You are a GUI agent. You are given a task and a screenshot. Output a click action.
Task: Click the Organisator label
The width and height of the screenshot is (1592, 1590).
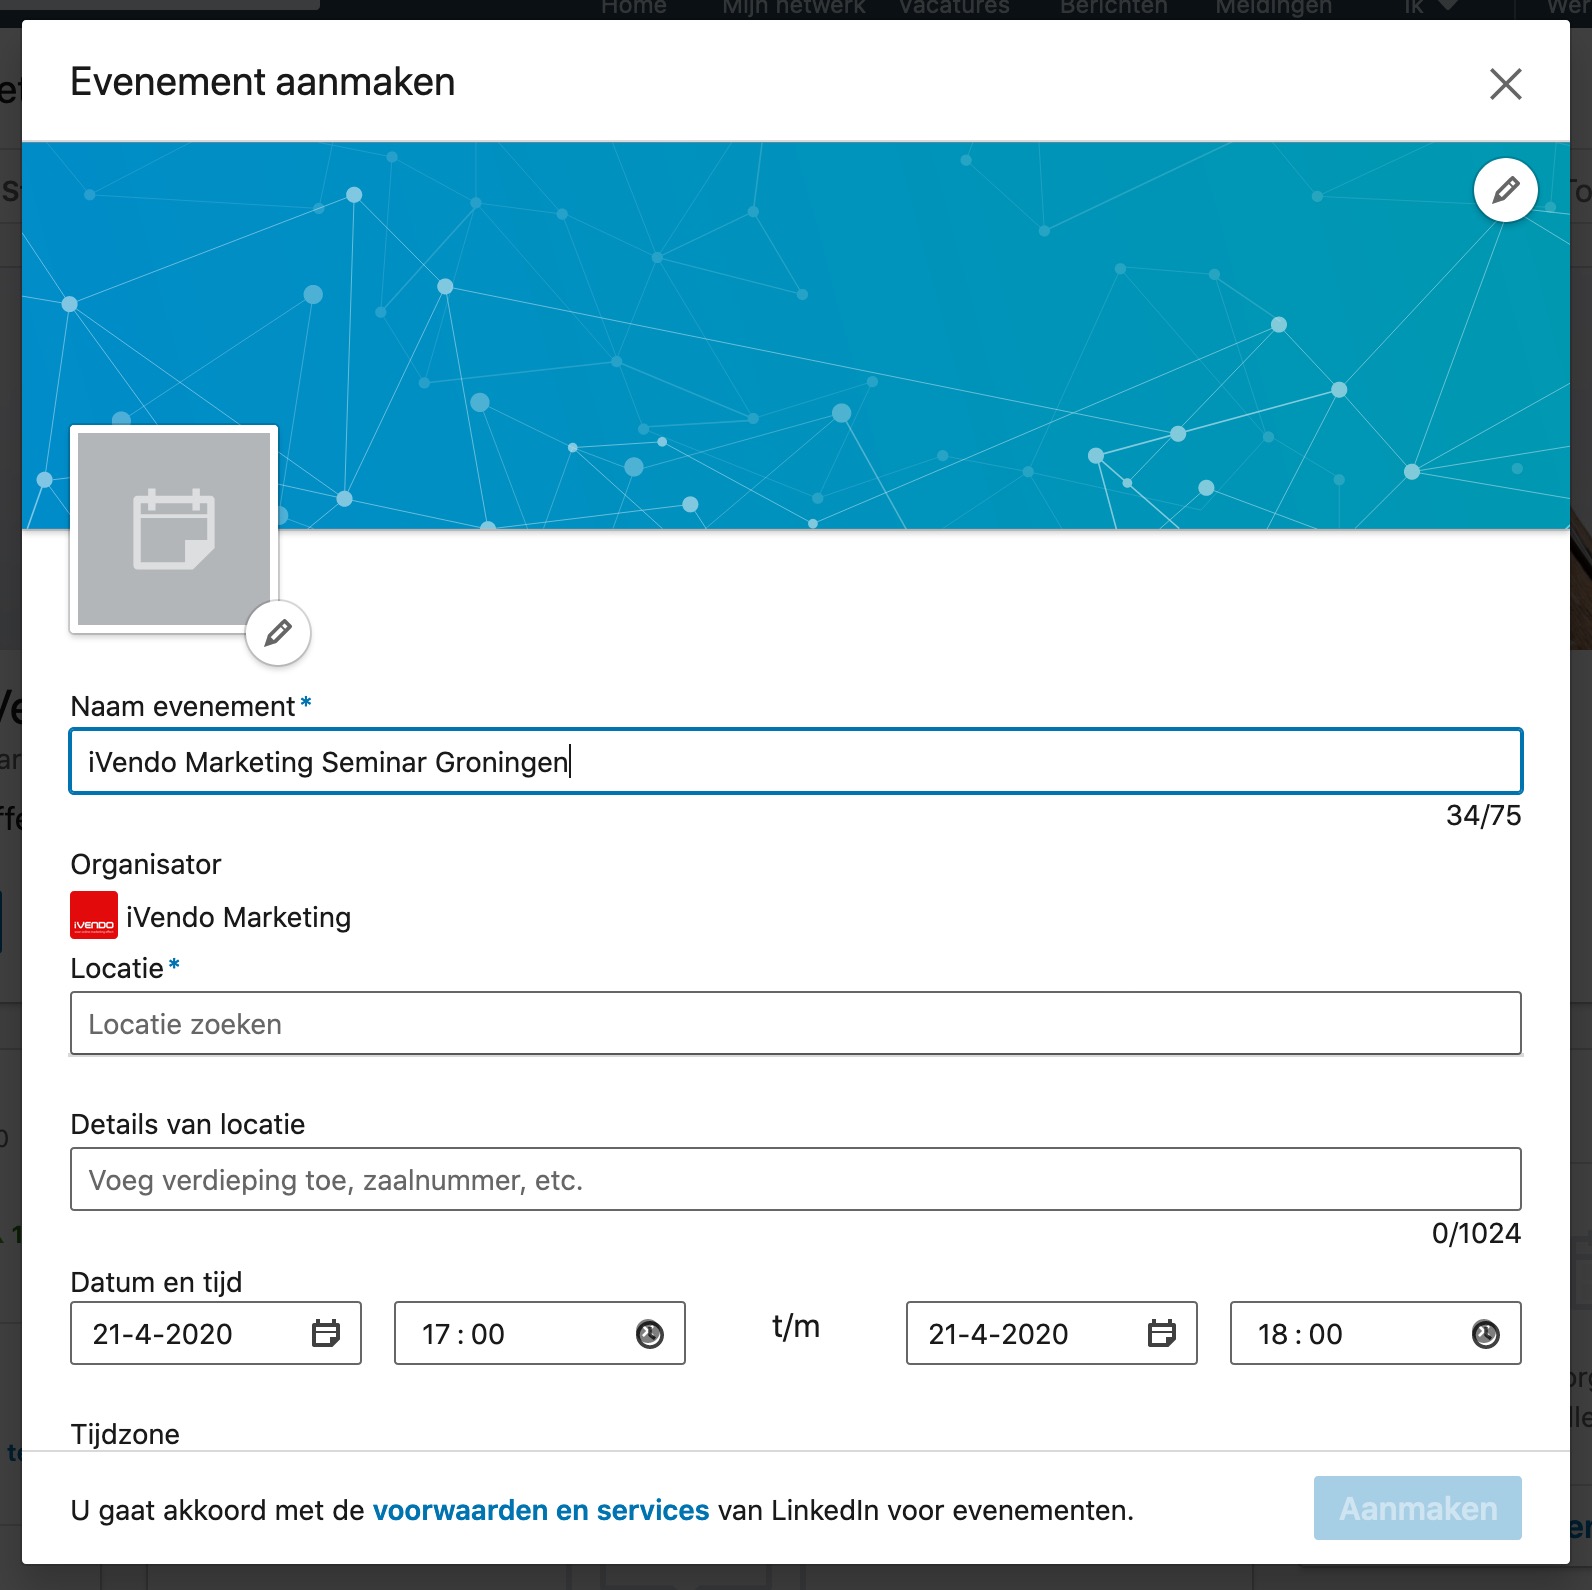[146, 864]
